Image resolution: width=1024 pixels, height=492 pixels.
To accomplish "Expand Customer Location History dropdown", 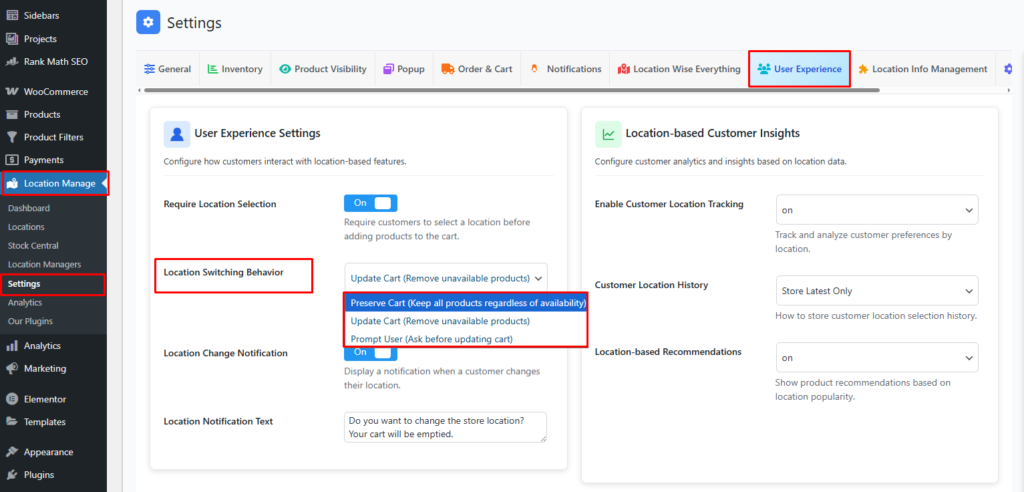I will [877, 291].
